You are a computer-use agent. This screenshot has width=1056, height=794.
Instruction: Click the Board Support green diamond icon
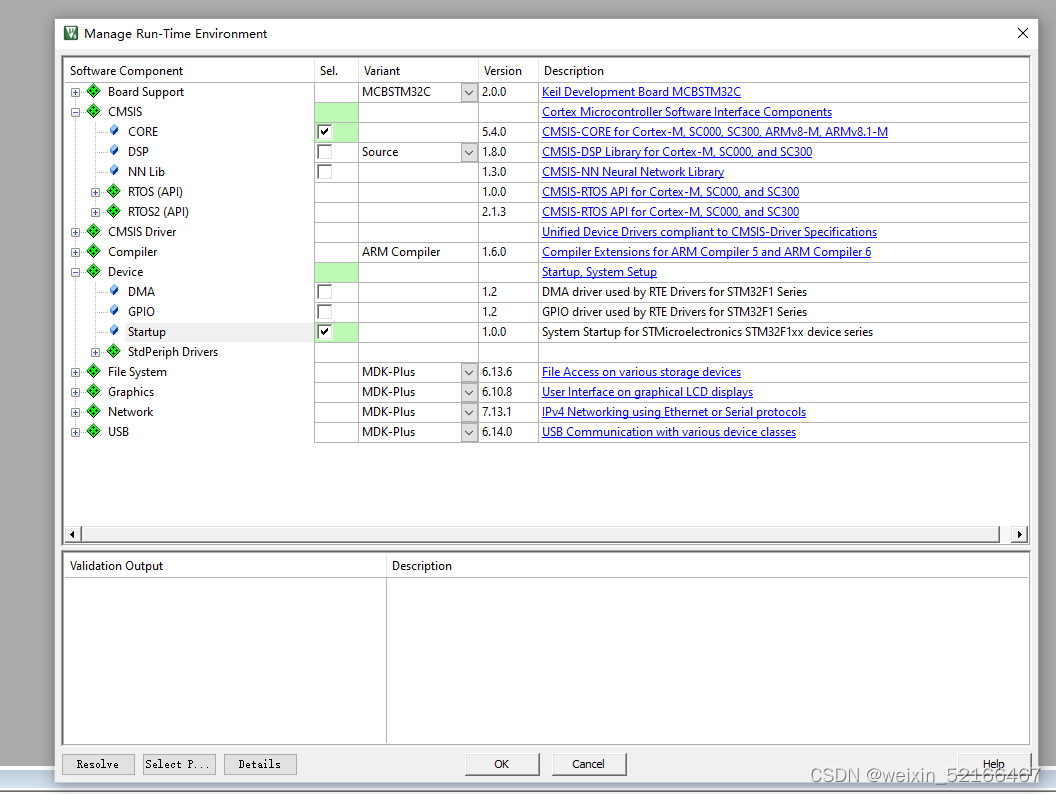pyautogui.click(x=94, y=91)
